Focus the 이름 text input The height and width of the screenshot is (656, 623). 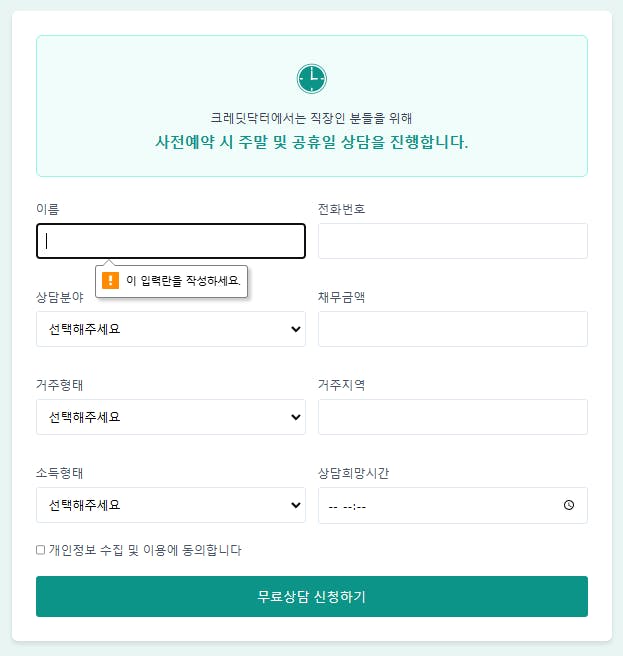(170, 241)
